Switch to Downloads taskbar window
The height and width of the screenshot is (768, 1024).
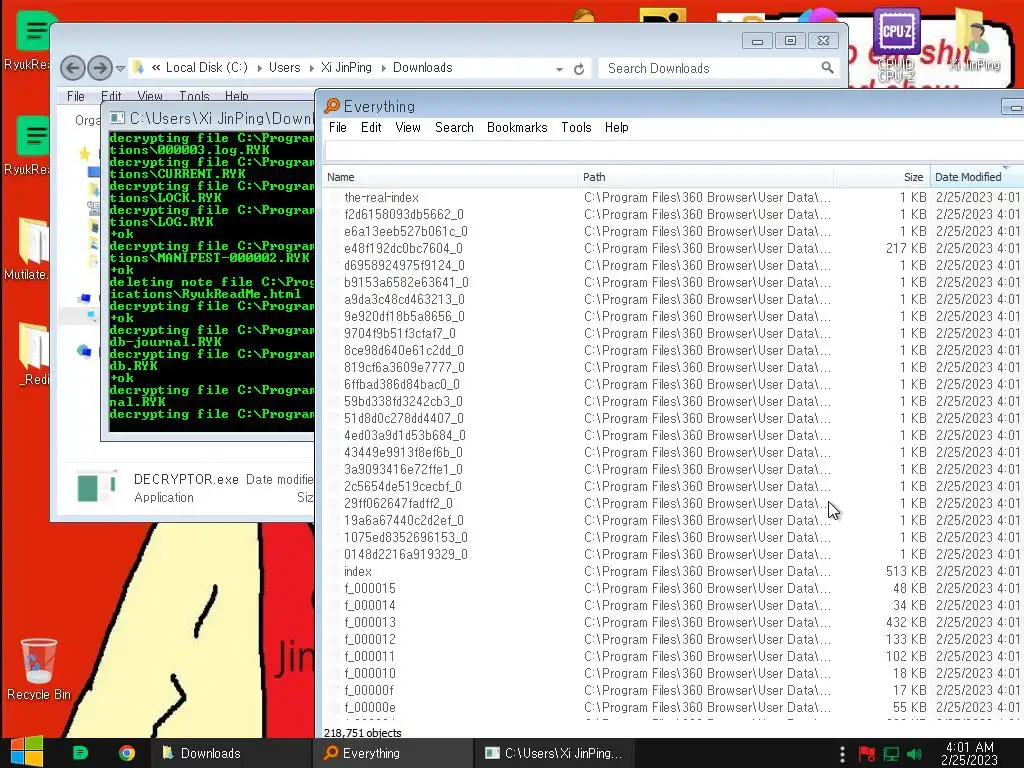pos(231,753)
